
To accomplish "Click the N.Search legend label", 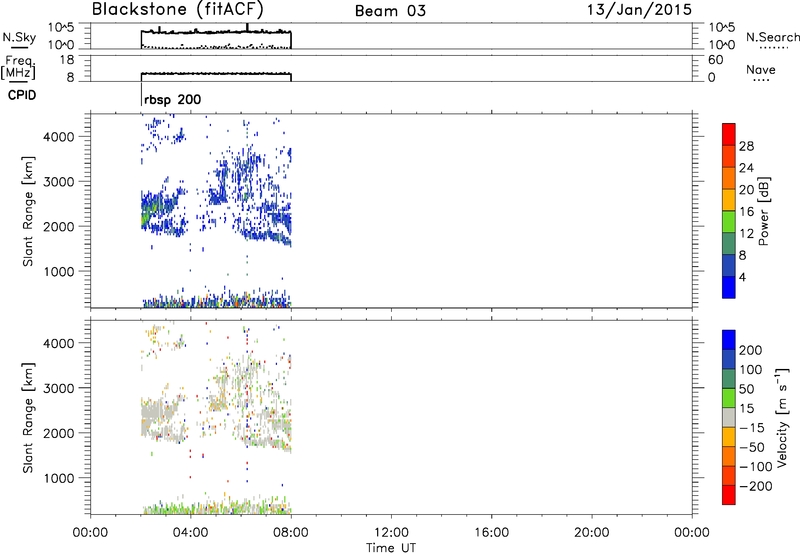I will pos(772,37).
